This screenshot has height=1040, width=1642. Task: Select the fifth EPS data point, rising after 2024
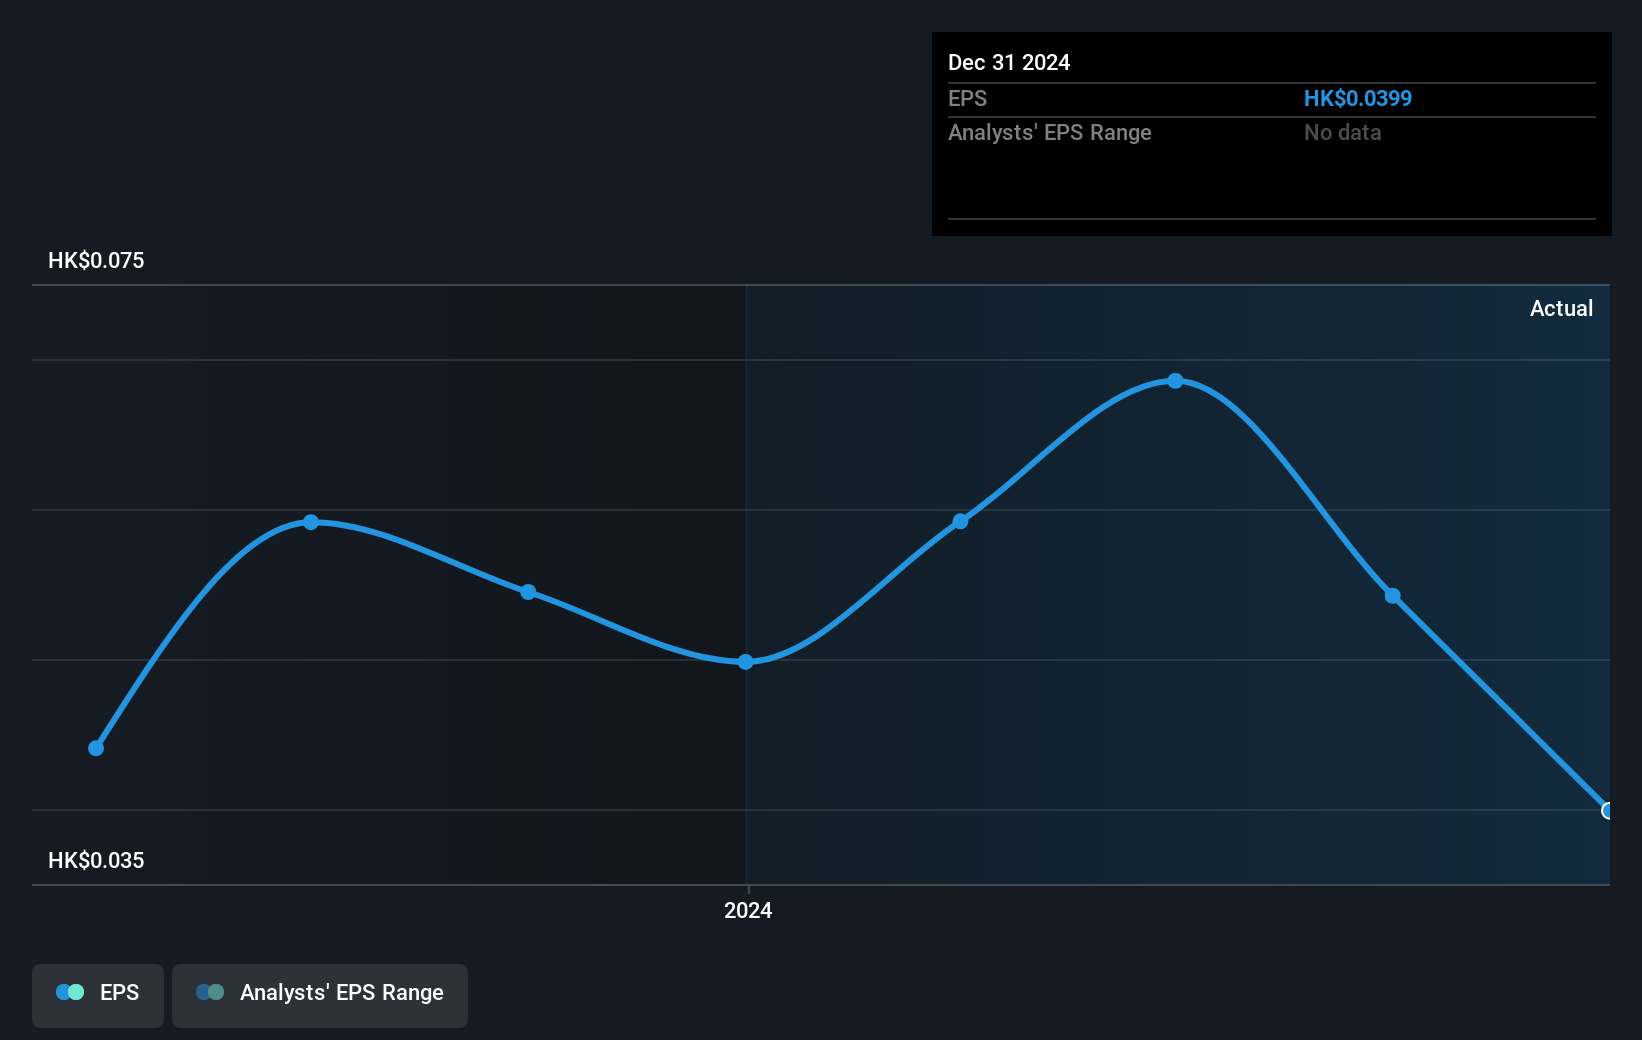(x=960, y=521)
